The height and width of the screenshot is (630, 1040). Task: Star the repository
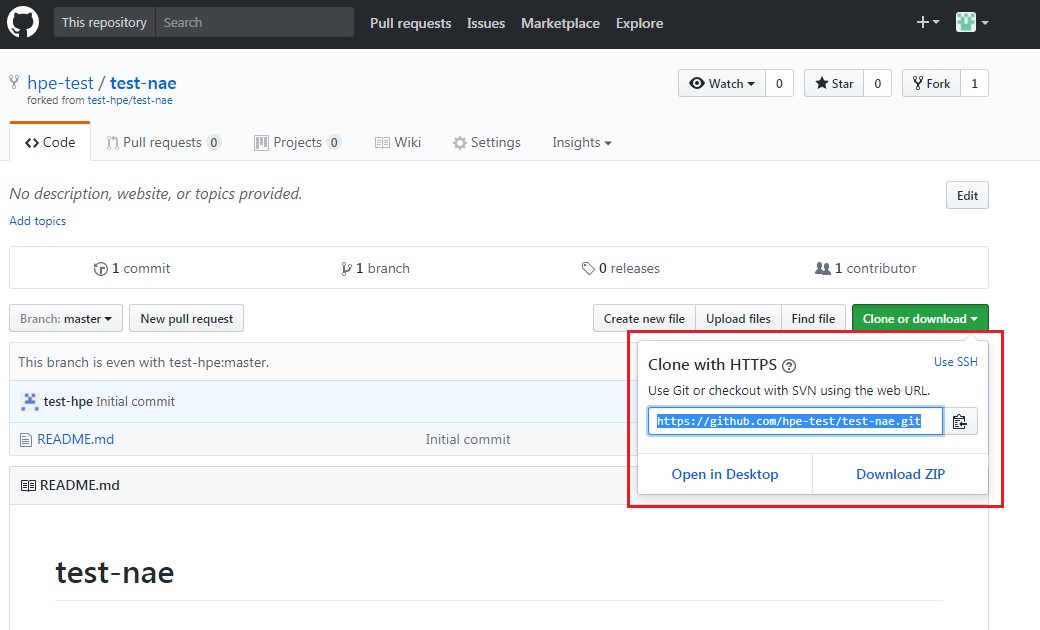[x=834, y=84]
